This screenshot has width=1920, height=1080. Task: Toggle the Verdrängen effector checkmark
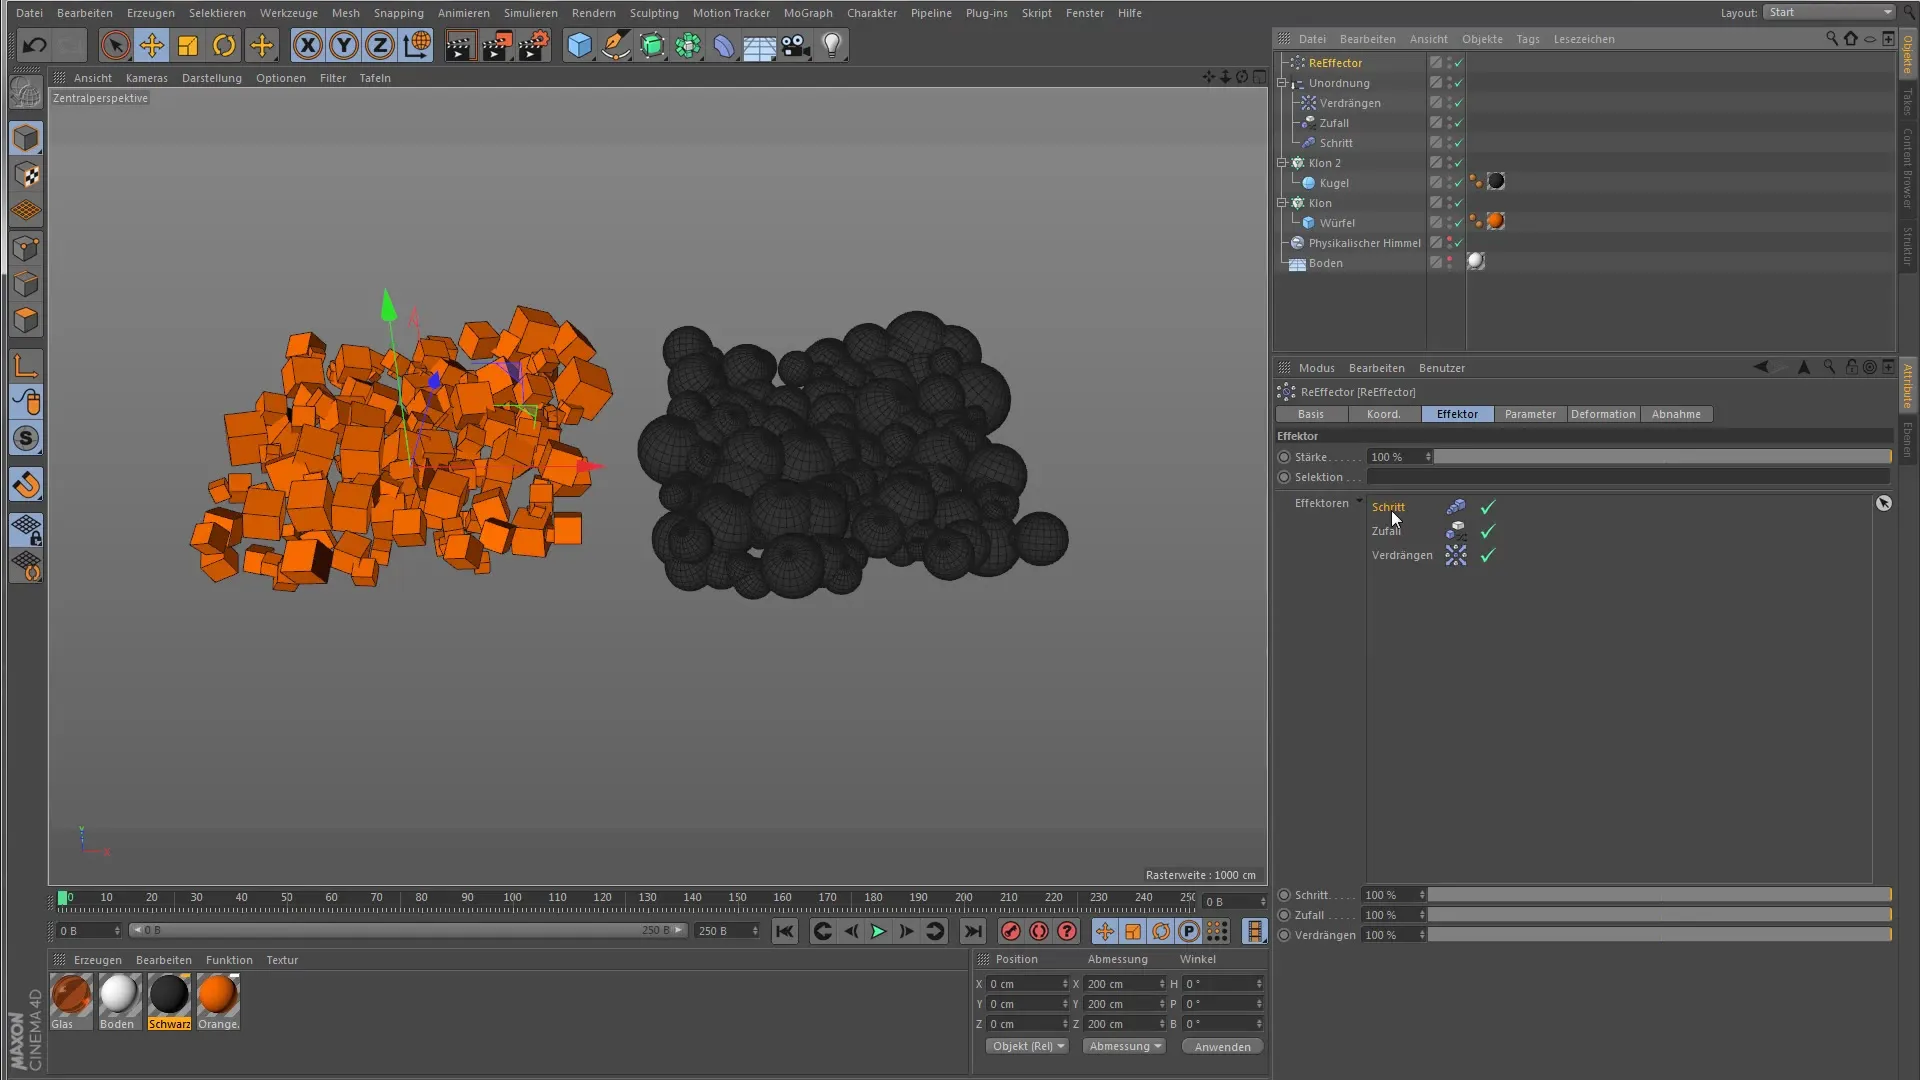tap(1487, 555)
